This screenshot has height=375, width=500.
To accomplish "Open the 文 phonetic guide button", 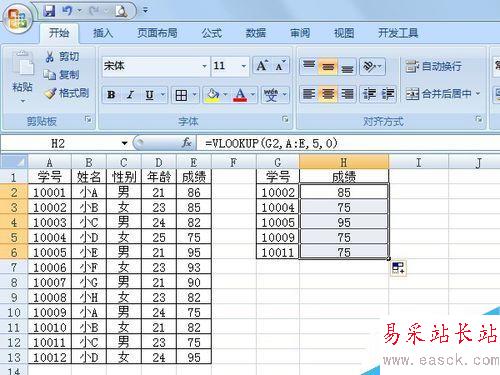I will point(271,95).
